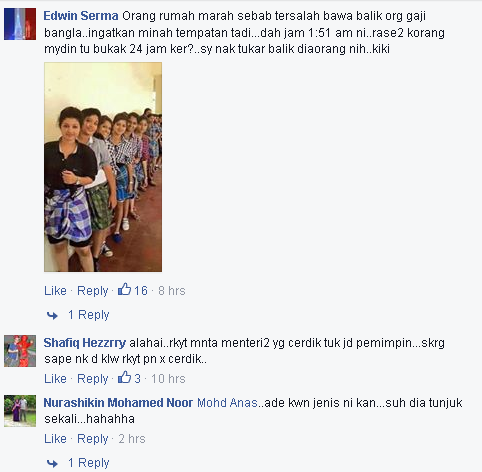The height and width of the screenshot is (472, 482).
Task: Click thumbs-up icon with 3 likes
Action: point(124,377)
